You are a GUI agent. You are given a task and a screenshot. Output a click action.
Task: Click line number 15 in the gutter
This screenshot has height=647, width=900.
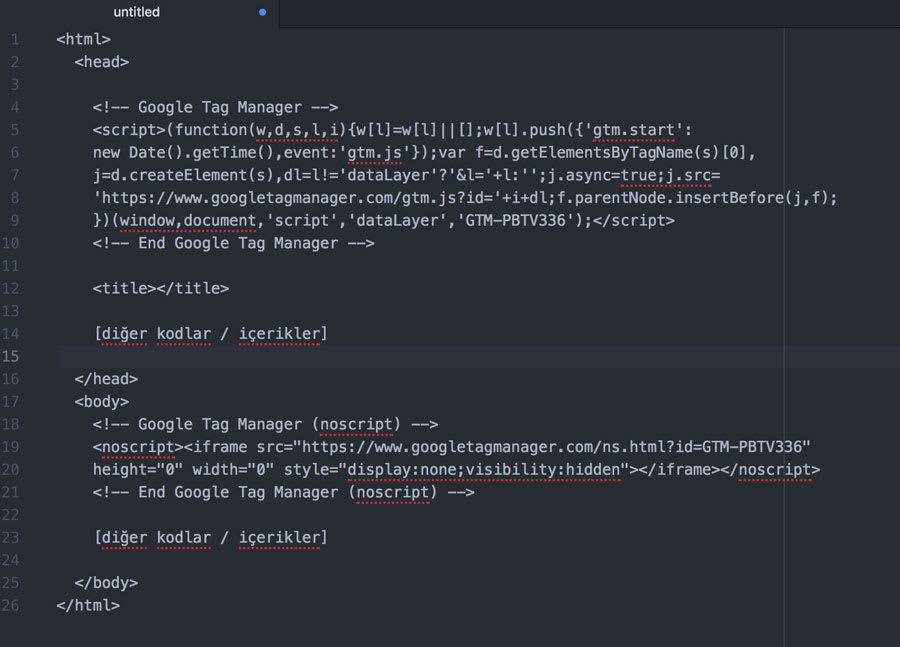11,357
